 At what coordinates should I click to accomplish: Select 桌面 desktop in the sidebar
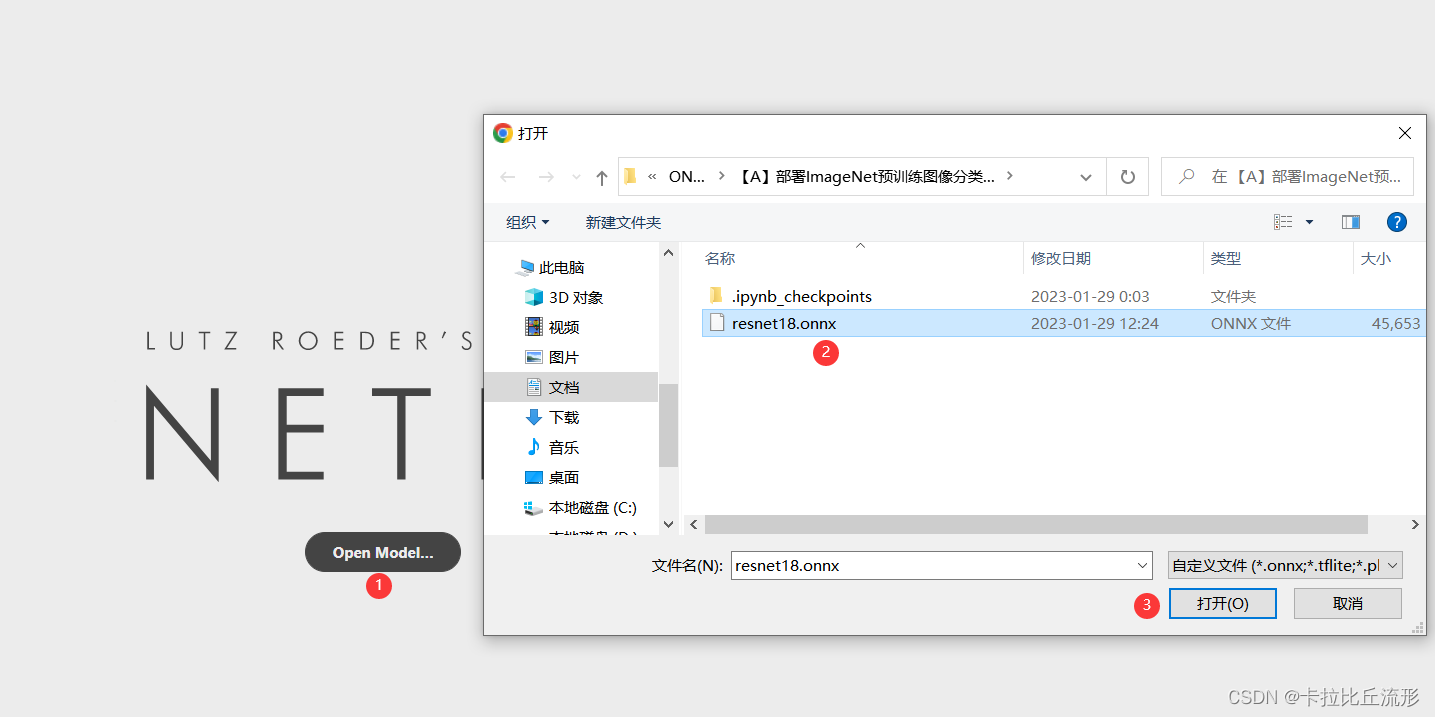(552, 477)
